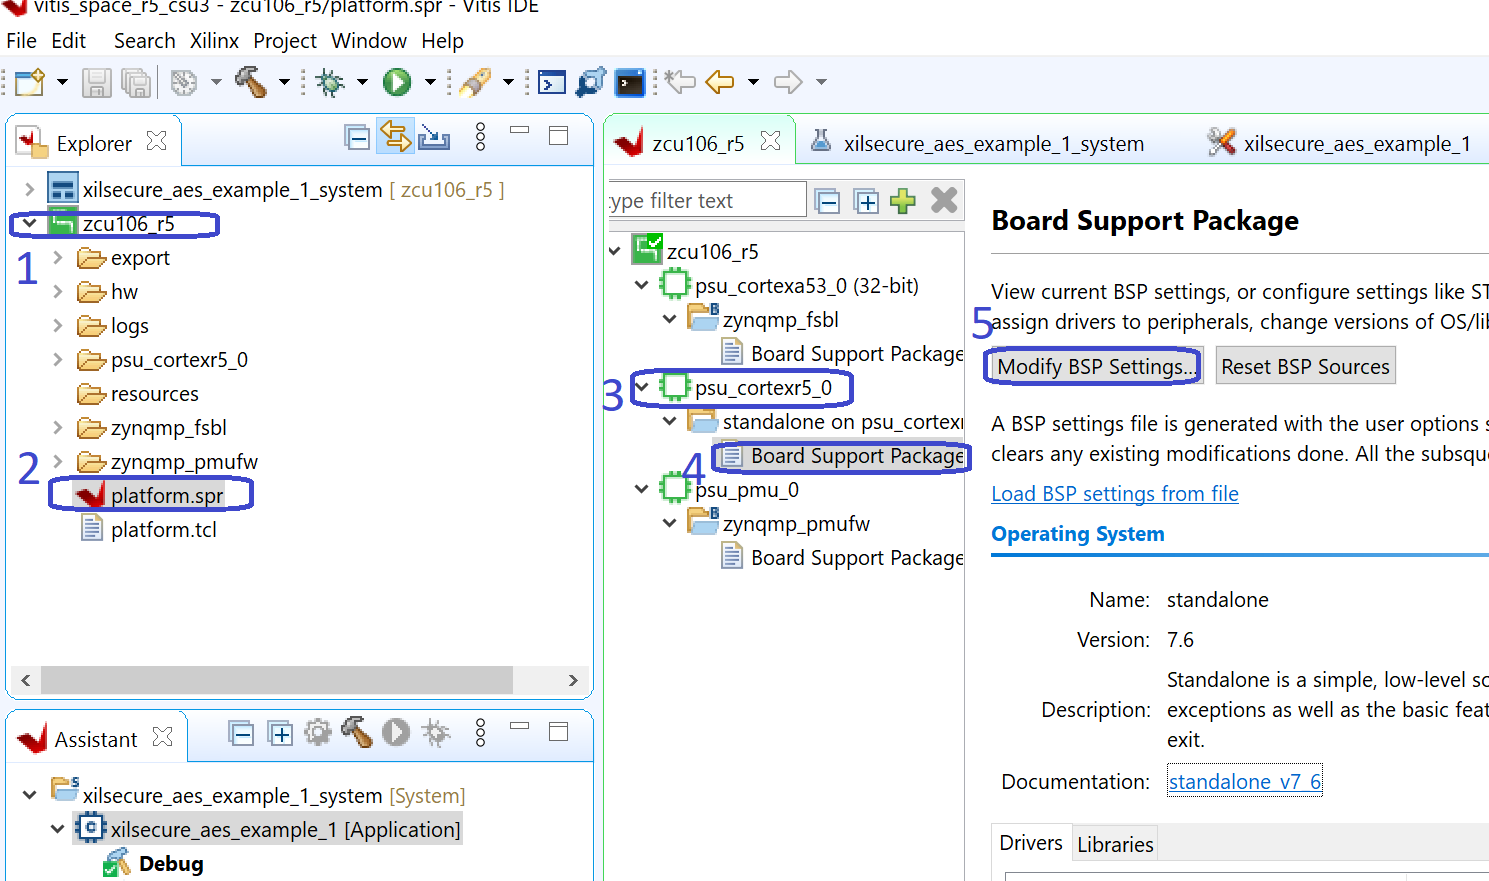Click the Save toolbar icon
The height and width of the screenshot is (881, 1489).
pyautogui.click(x=96, y=82)
